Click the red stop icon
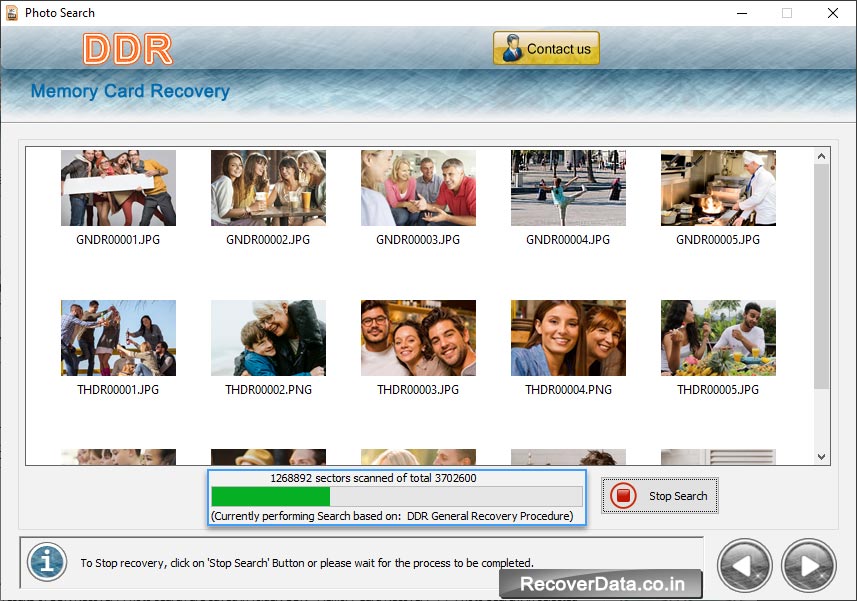Viewport: 857px width, 601px height. (623, 496)
